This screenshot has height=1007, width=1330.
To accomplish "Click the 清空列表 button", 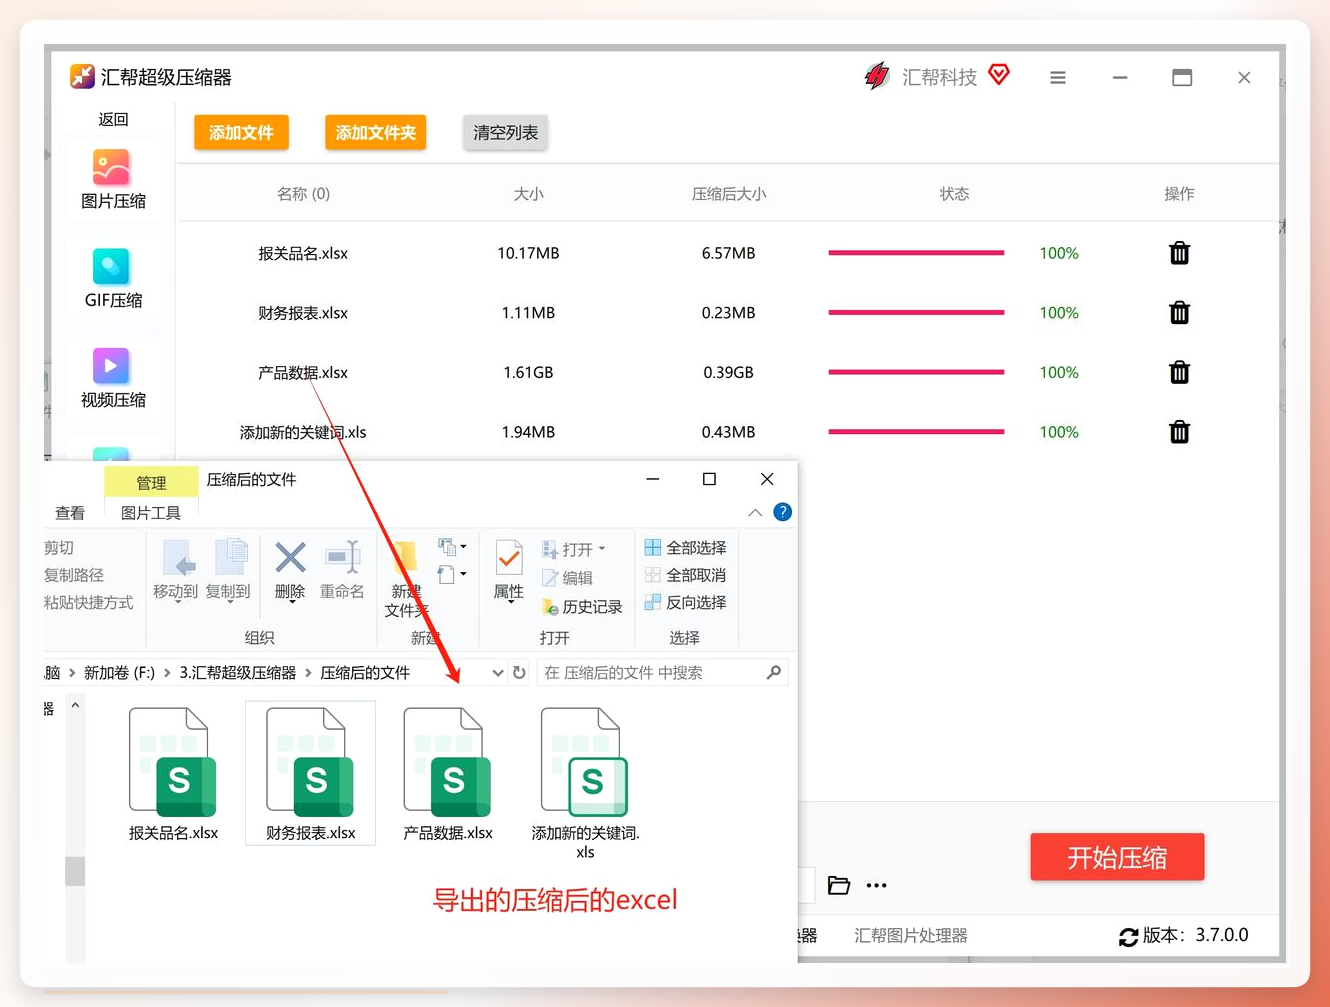I will pyautogui.click(x=505, y=133).
